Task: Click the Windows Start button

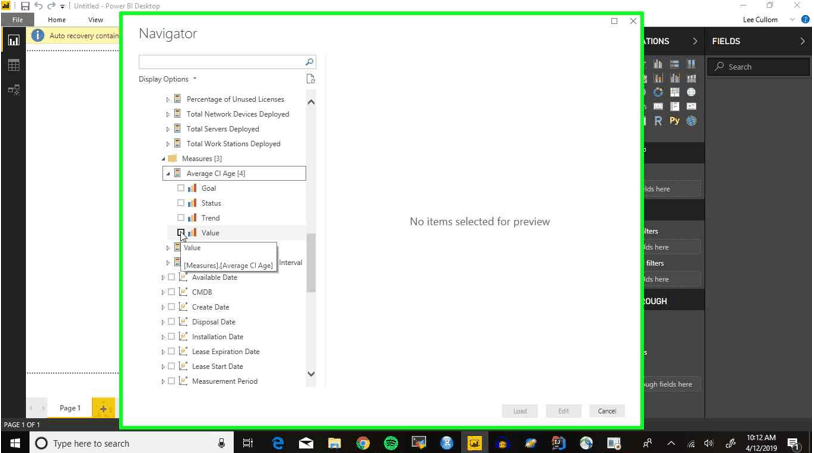Action: point(15,443)
